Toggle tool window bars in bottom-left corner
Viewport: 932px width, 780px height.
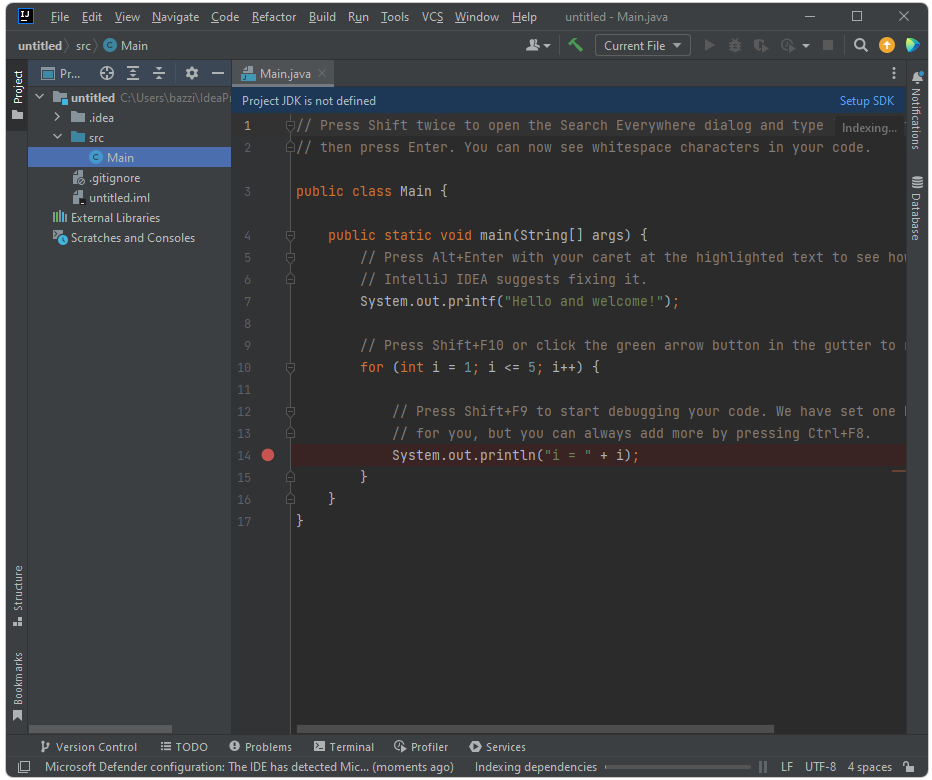(24, 767)
